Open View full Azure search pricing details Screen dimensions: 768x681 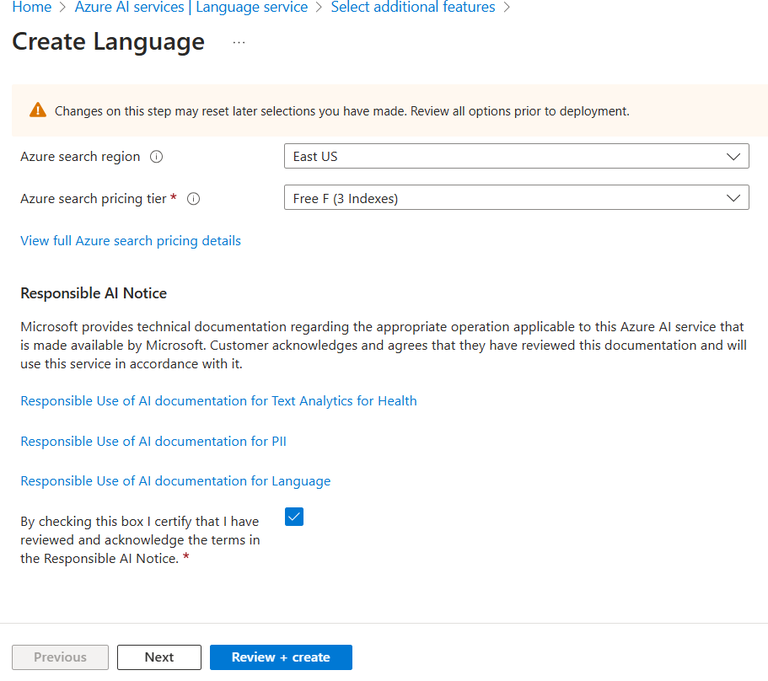click(x=130, y=241)
